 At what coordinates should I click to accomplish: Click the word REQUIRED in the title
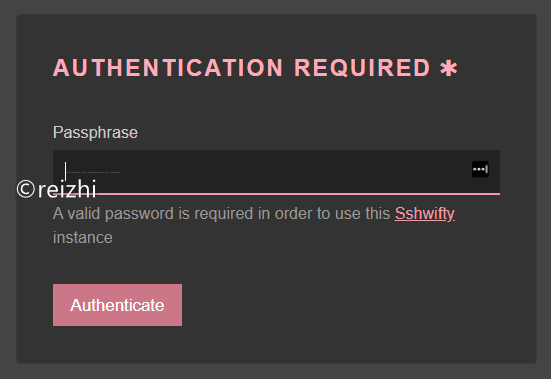(362, 68)
